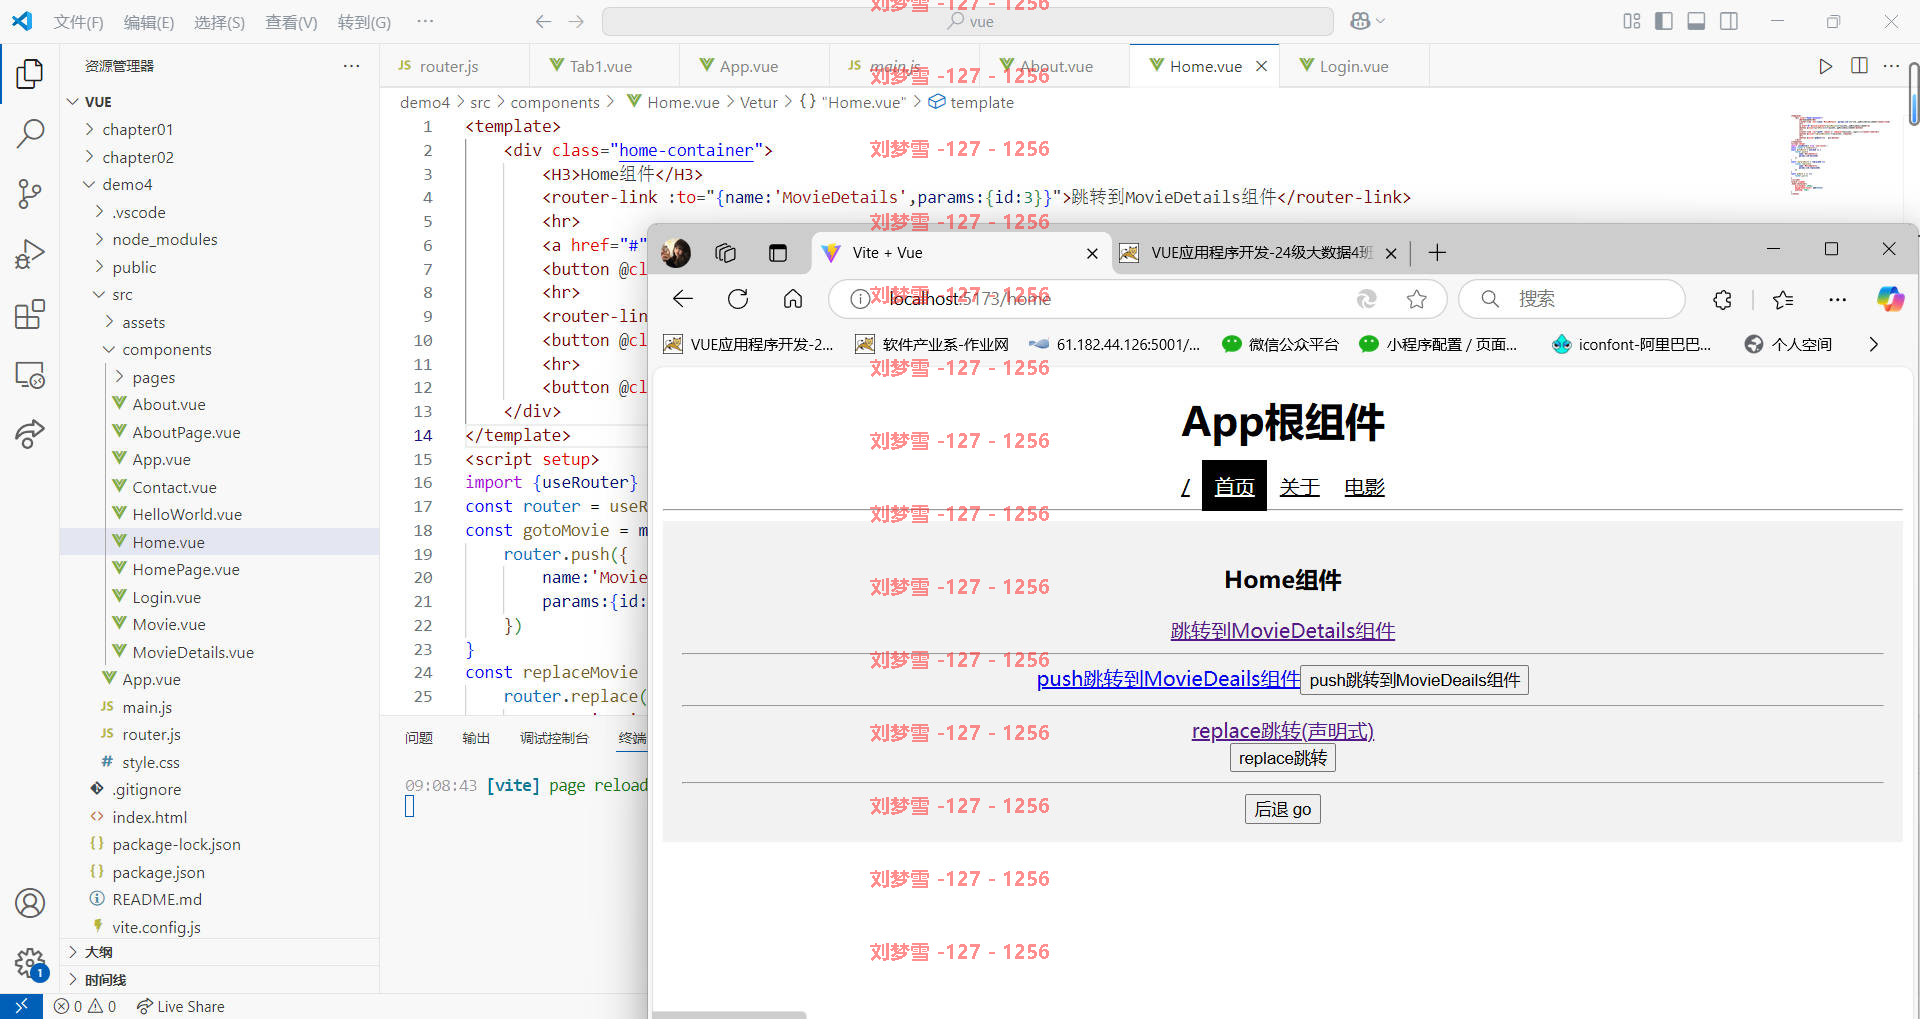Screen dimensions: 1920x1019
Task: Open editor more actions ellipsis
Action: click(1891, 66)
